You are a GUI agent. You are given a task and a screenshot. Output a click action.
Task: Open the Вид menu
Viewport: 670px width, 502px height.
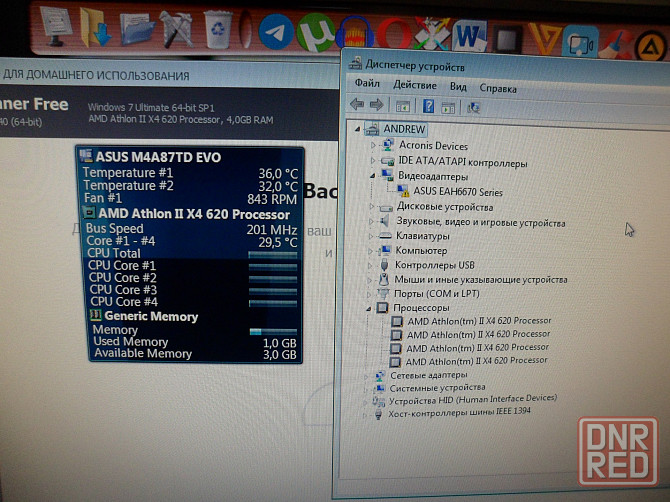click(x=458, y=87)
